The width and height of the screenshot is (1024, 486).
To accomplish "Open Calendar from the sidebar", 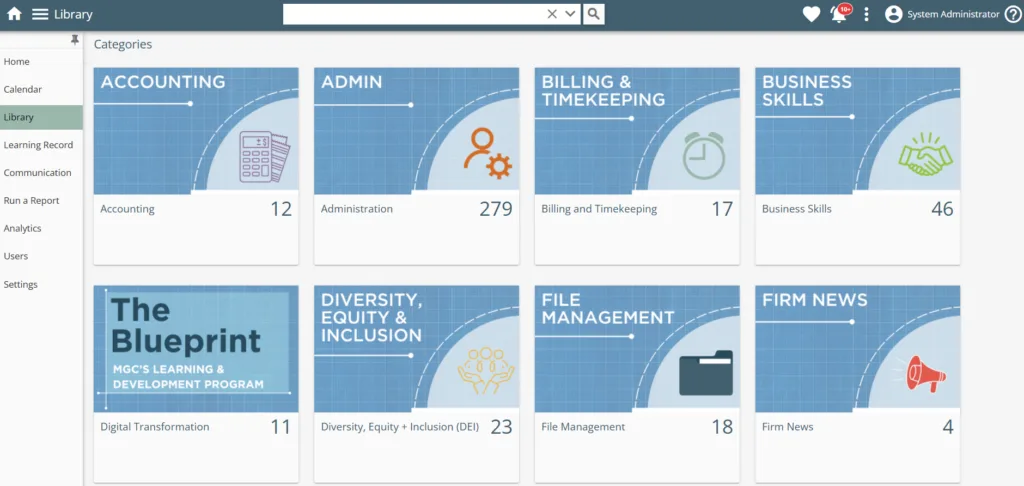I will pos(41,89).
